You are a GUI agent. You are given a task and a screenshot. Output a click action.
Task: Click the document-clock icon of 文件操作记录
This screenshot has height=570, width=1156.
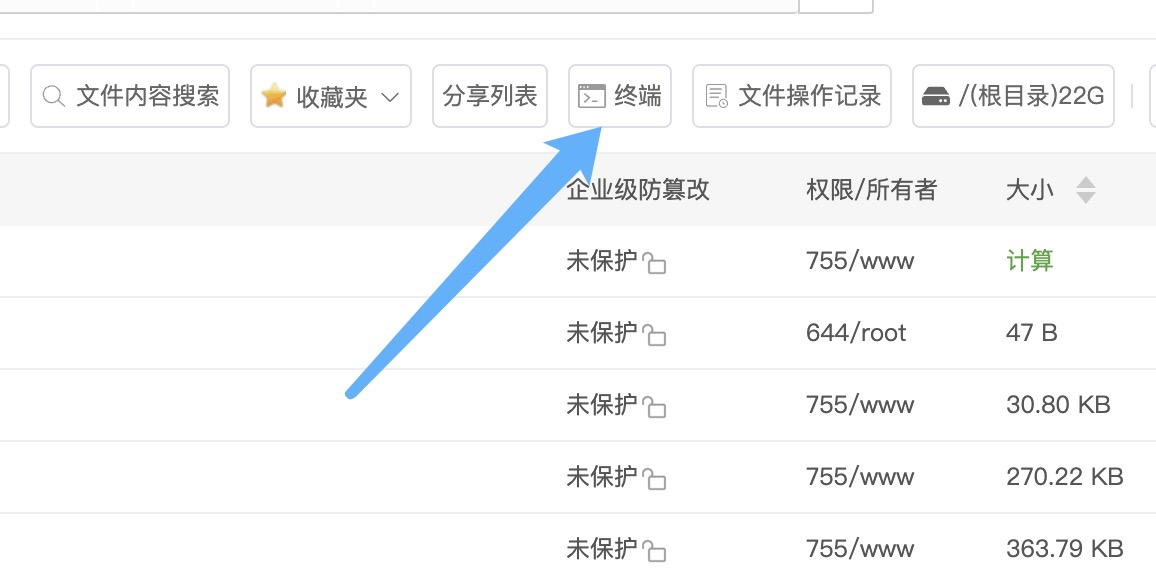[717, 97]
